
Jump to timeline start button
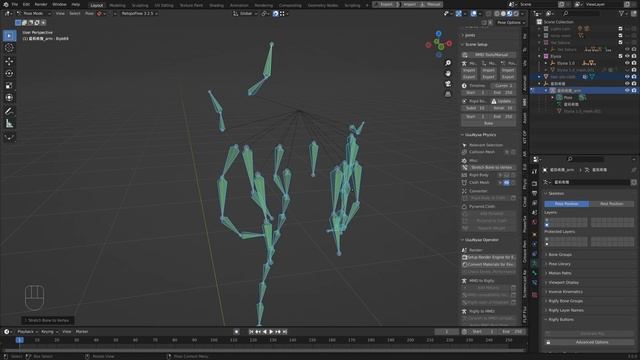(251, 332)
